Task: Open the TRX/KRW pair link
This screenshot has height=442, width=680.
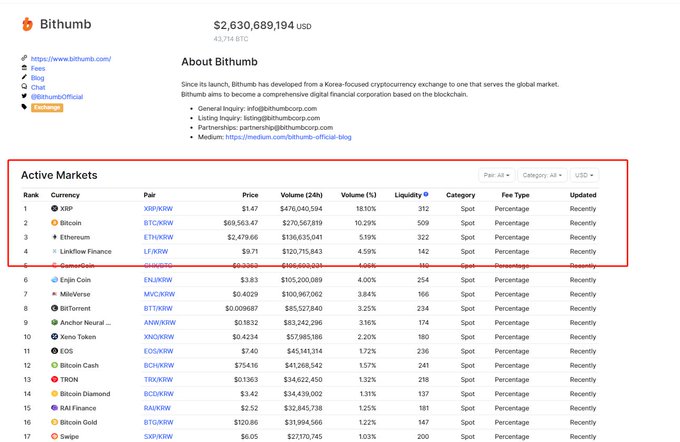Action: click(158, 380)
